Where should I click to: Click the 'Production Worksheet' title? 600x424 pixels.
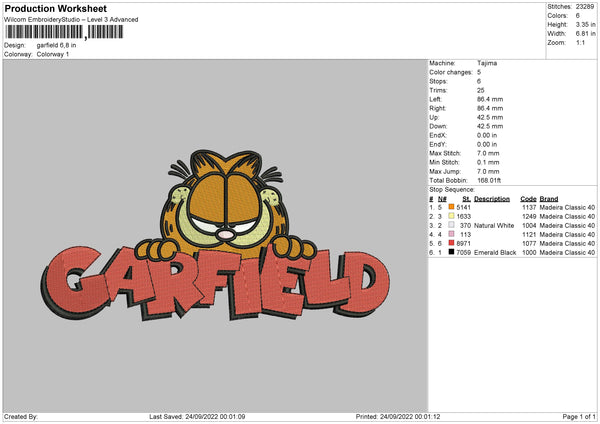pyautogui.click(x=55, y=8)
